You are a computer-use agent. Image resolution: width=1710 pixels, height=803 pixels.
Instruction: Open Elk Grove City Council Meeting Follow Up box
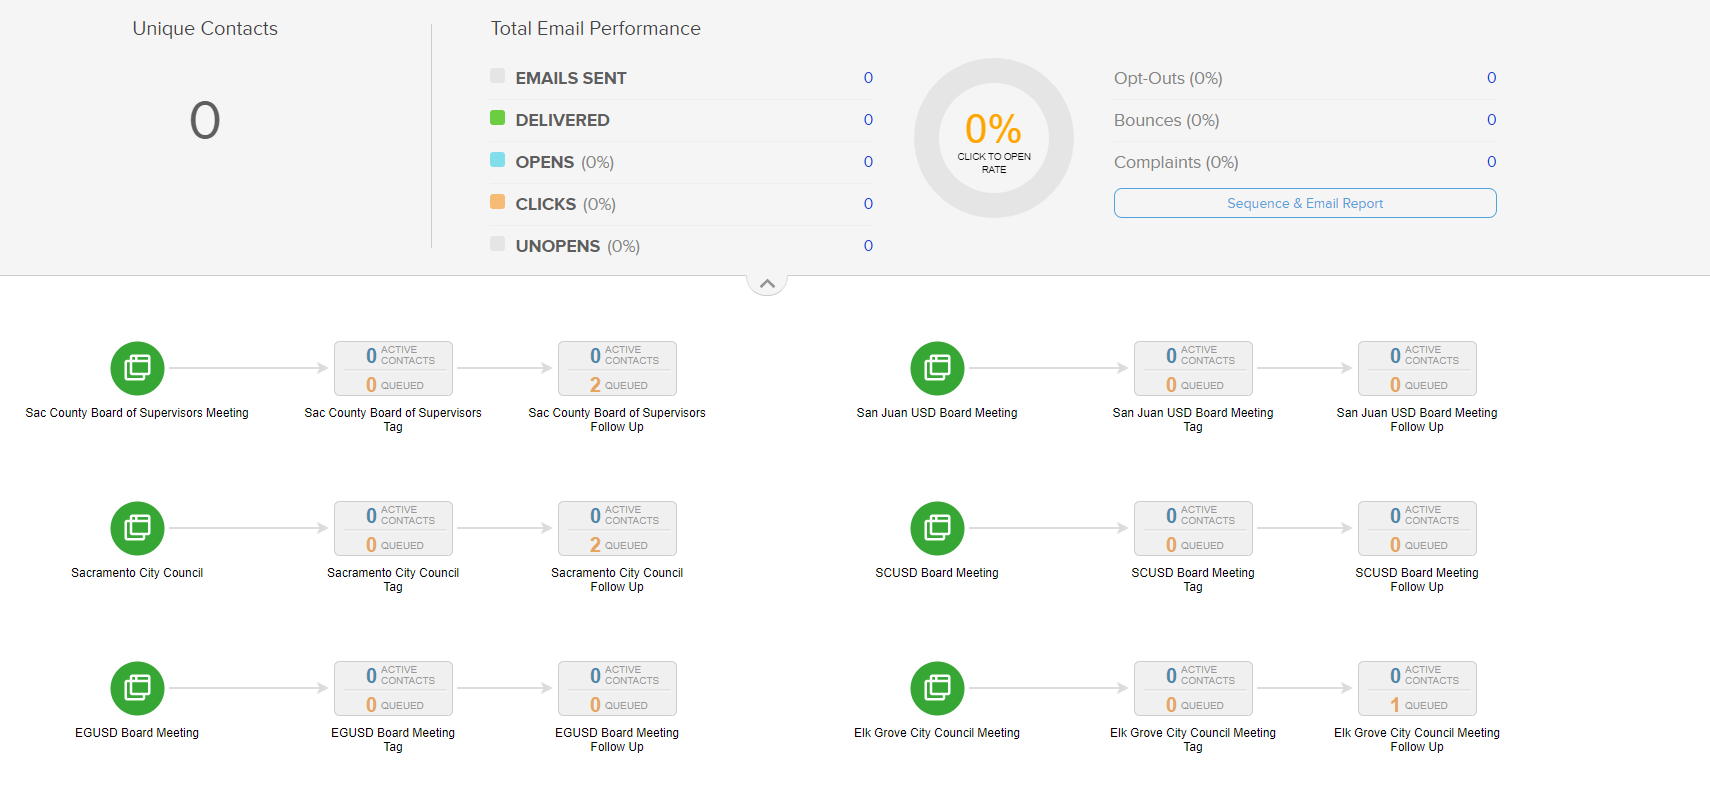pos(1417,689)
